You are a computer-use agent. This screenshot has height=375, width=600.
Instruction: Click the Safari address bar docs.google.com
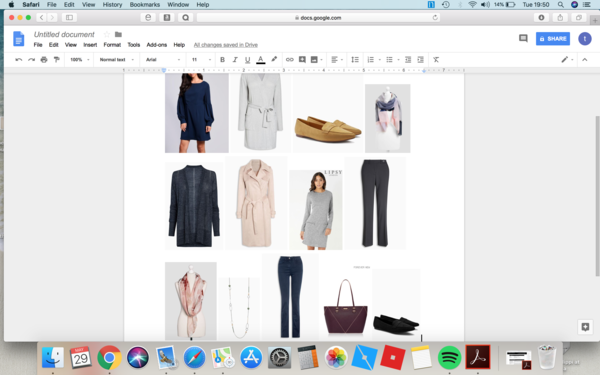(x=318, y=18)
